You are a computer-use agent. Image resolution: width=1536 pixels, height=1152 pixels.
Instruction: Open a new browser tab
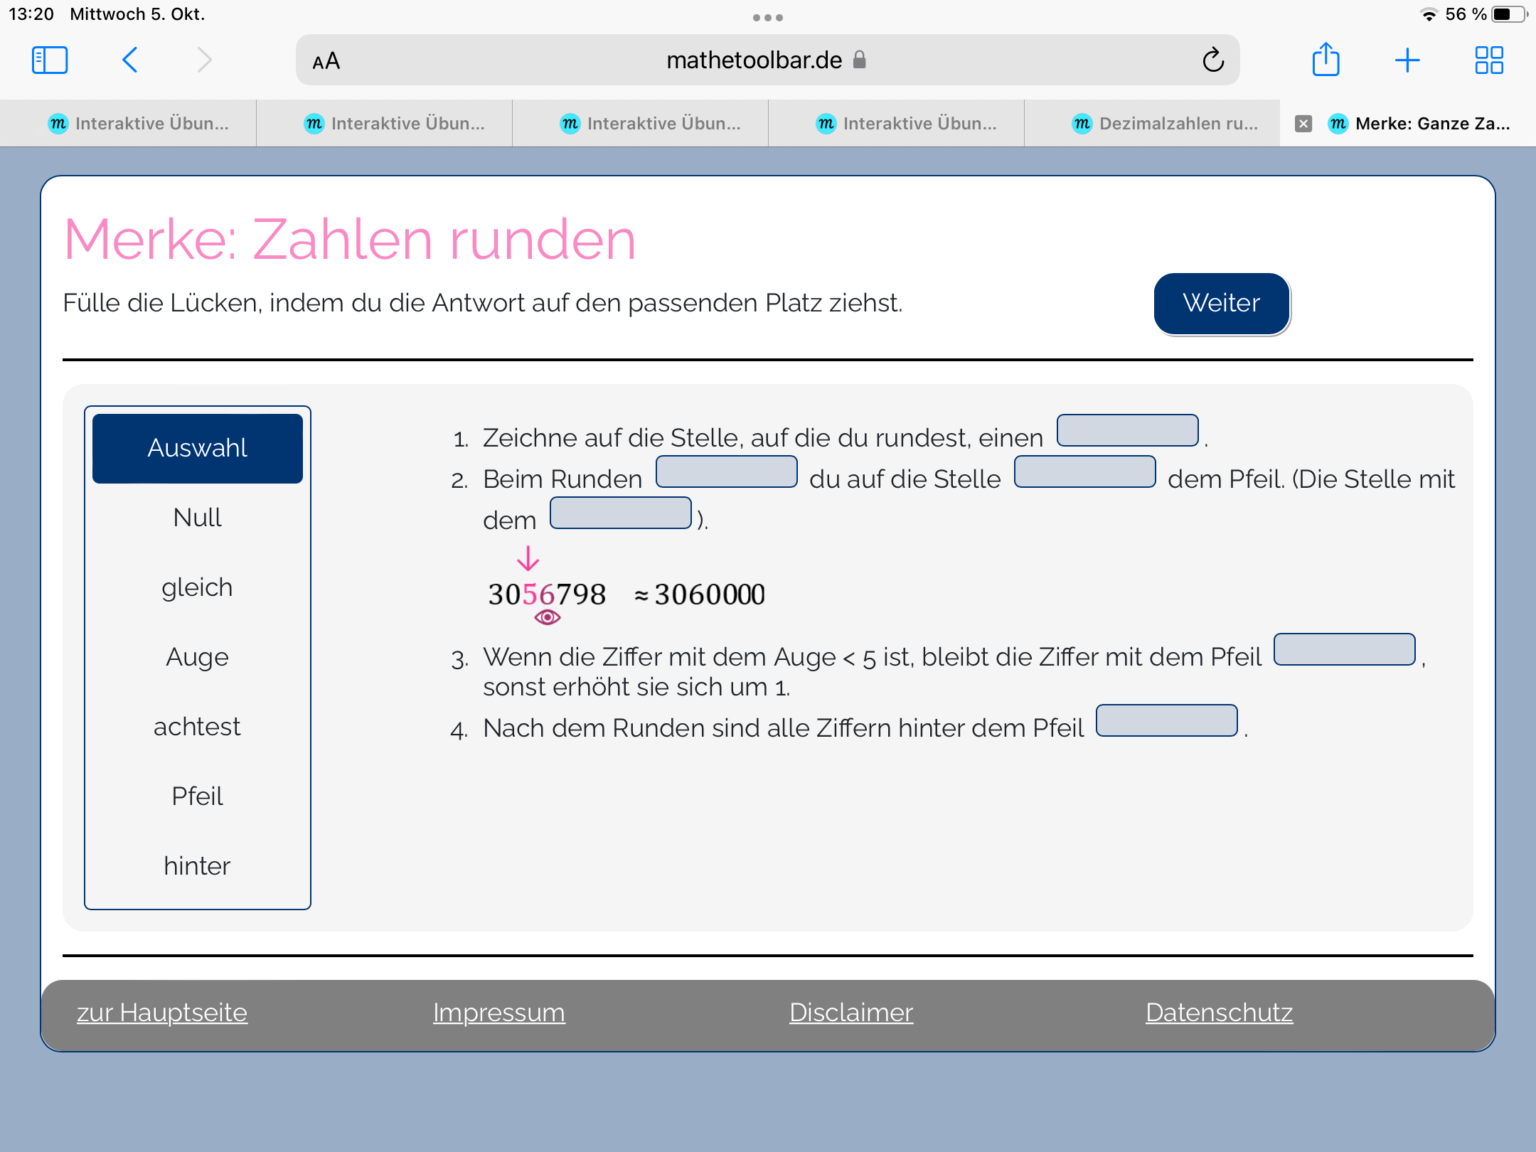[1407, 60]
